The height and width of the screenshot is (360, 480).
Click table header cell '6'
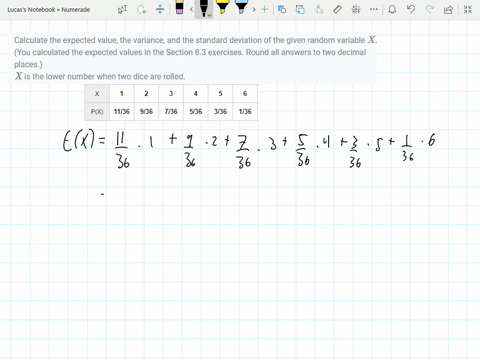[245, 94]
